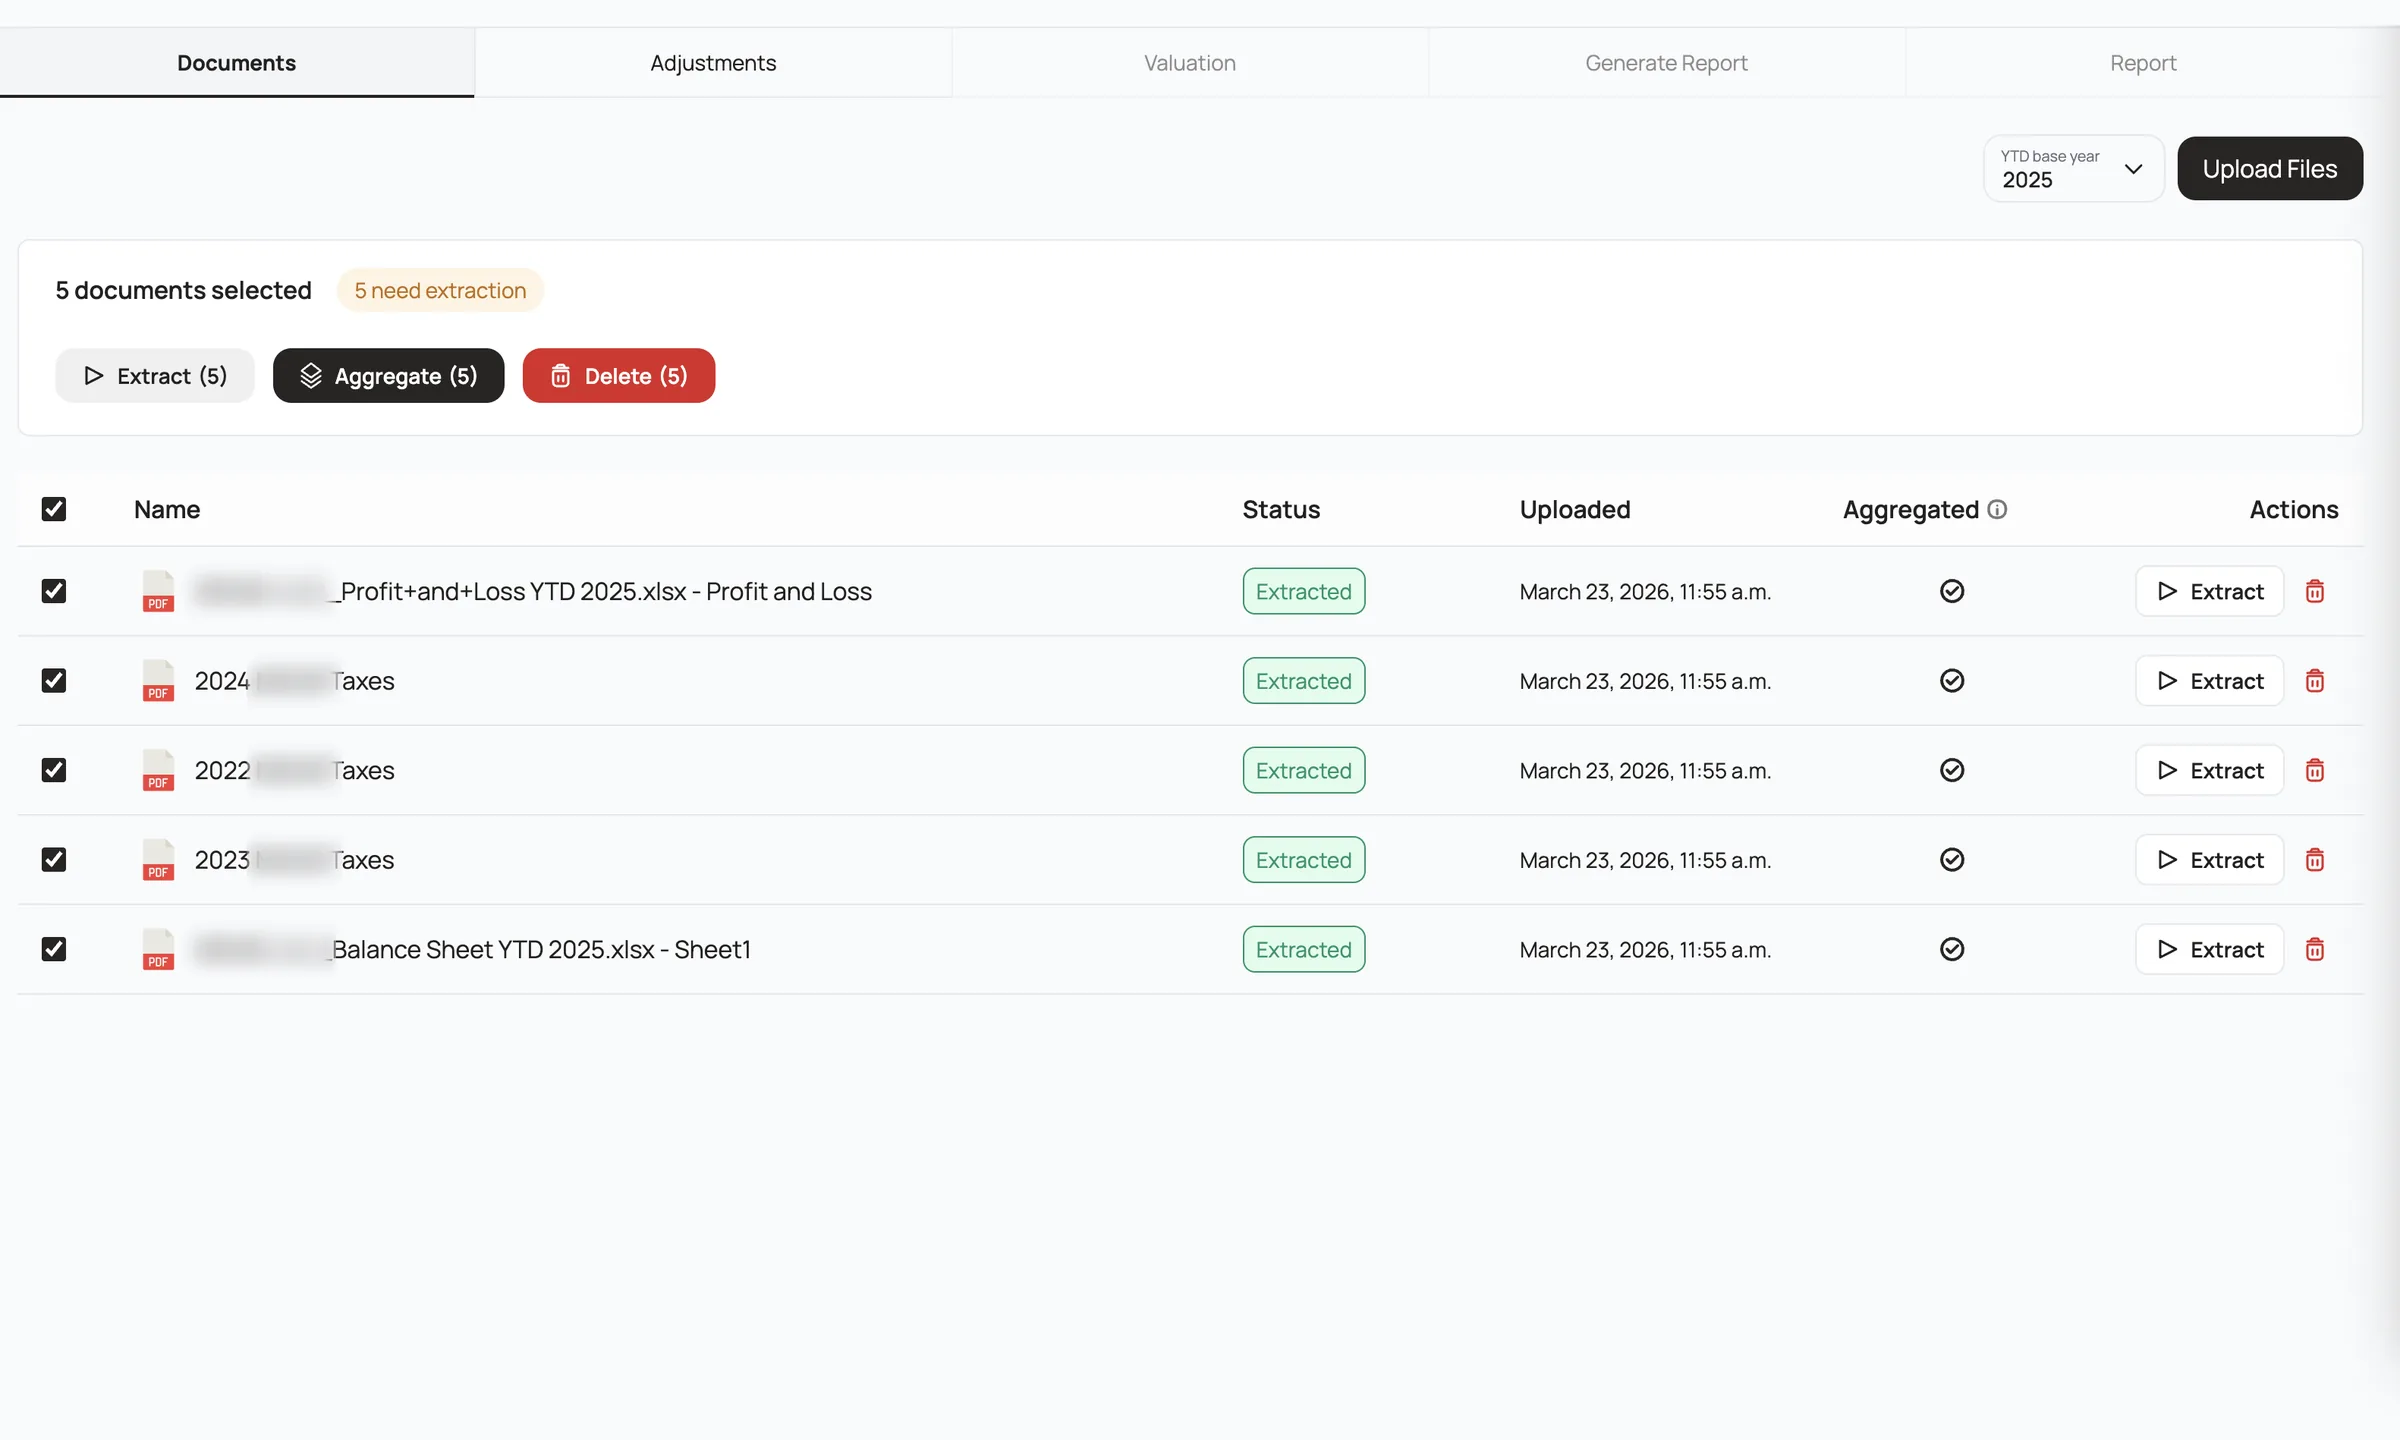Screen dimensions: 2400x1440
Task: Uncheck the 2022 Taxes row checkbox
Action: [x=54, y=770]
